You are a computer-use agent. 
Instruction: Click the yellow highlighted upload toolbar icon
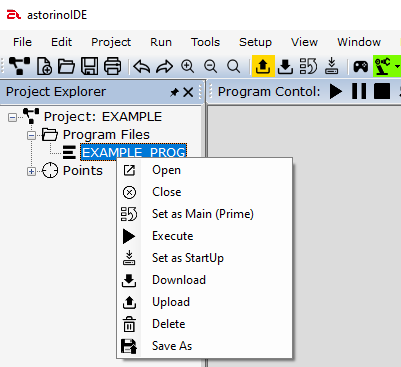pos(263,66)
